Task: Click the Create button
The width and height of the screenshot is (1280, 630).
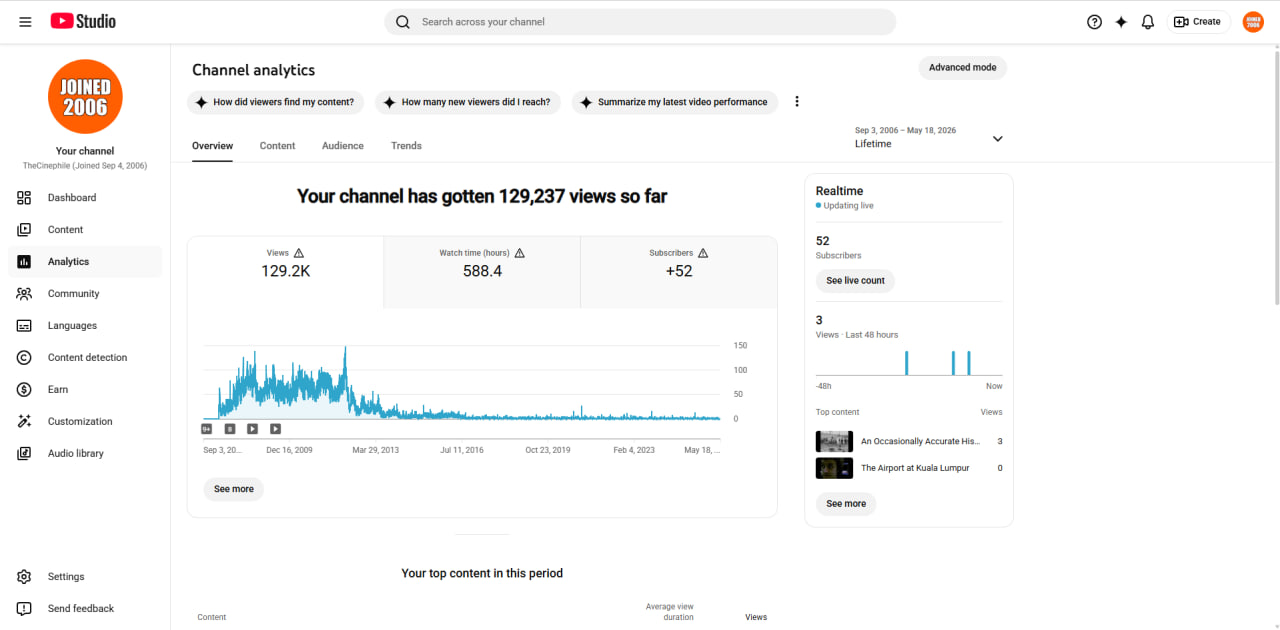Action: pyautogui.click(x=1197, y=22)
